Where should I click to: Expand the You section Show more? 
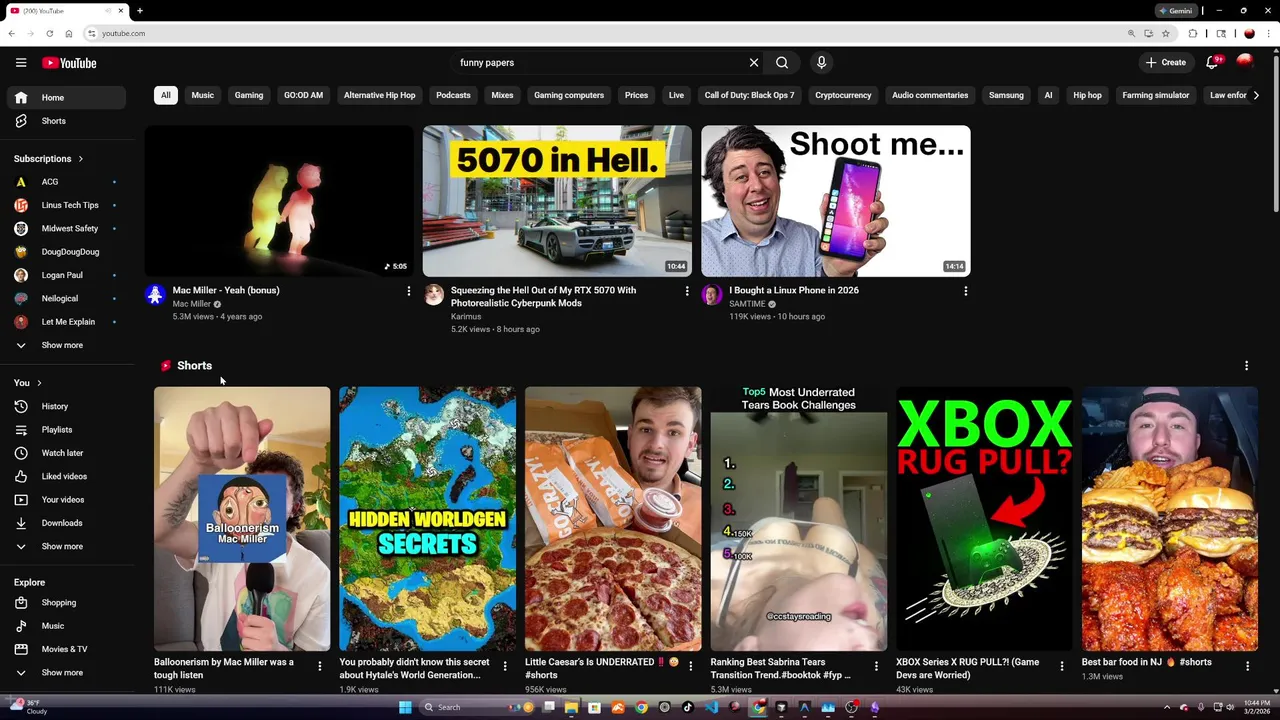[x=66, y=547]
